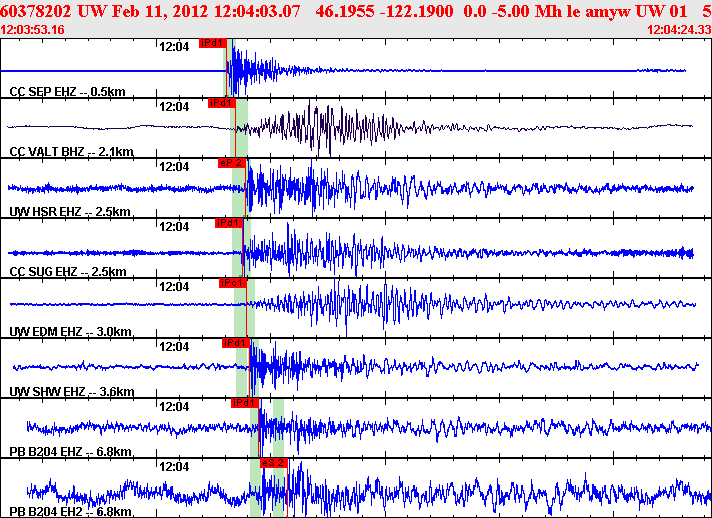Select the eS 2 pick flag on PB B204 EH2 trace
This screenshot has height=518, width=712.
coord(273,463)
